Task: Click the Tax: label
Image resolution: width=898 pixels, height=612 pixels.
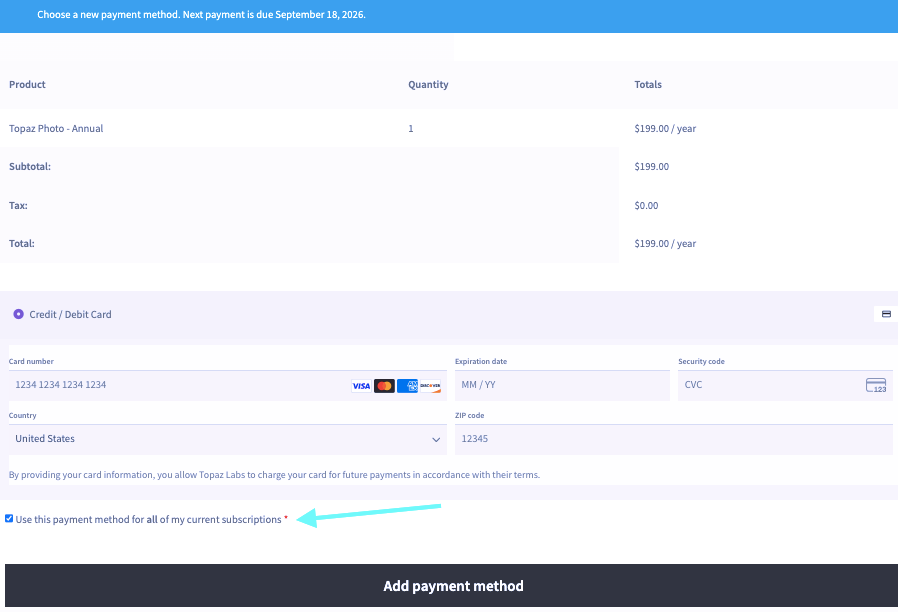Action: click(x=18, y=206)
